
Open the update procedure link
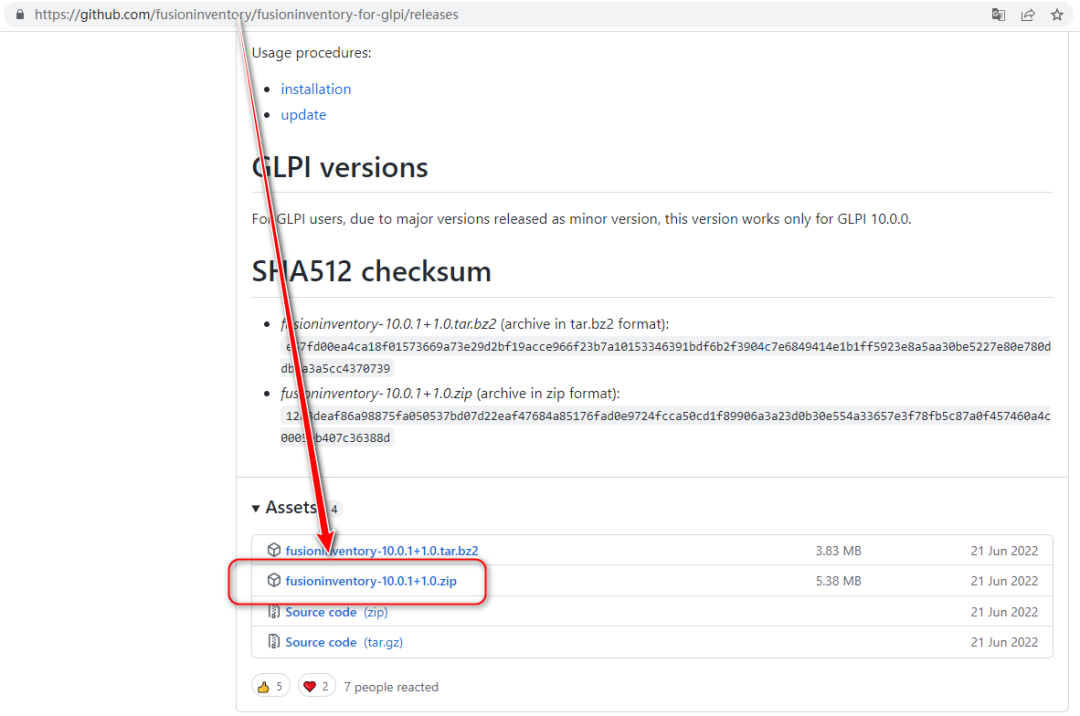[303, 115]
